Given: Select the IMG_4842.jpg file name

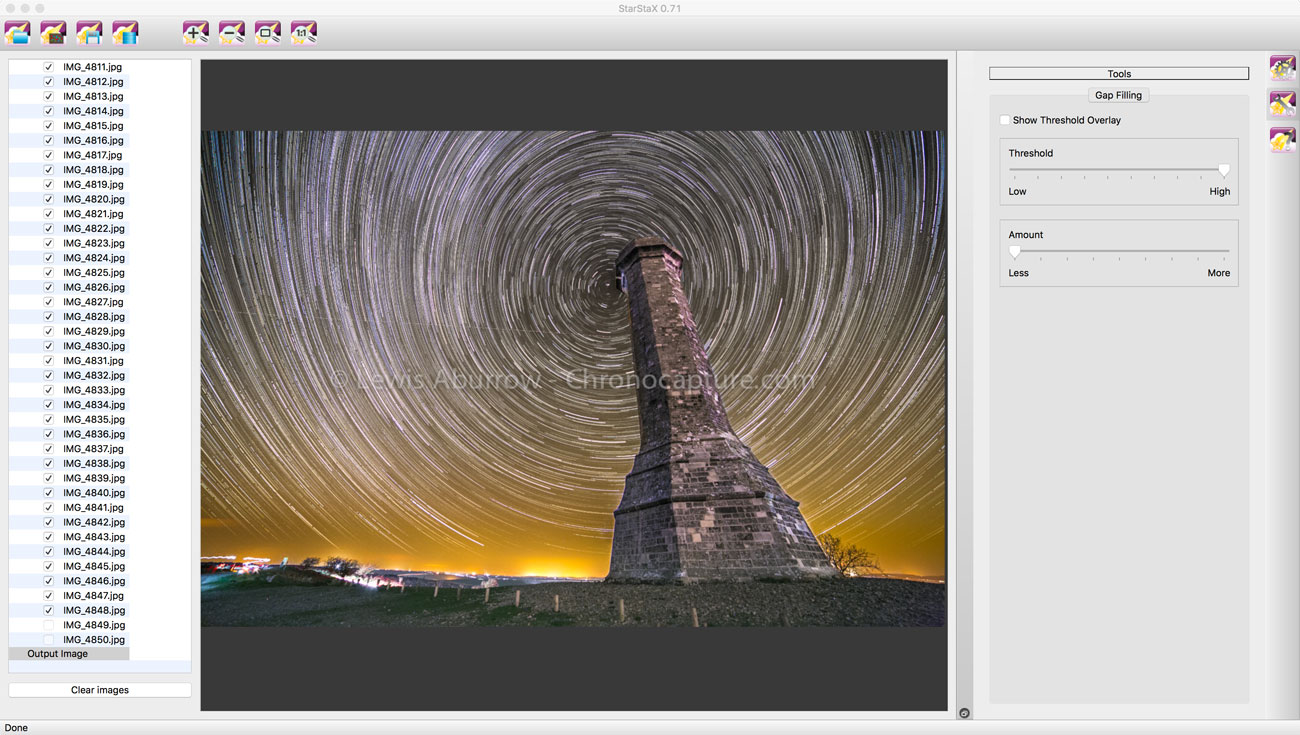Looking at the screenshot, I should point(94,522).
